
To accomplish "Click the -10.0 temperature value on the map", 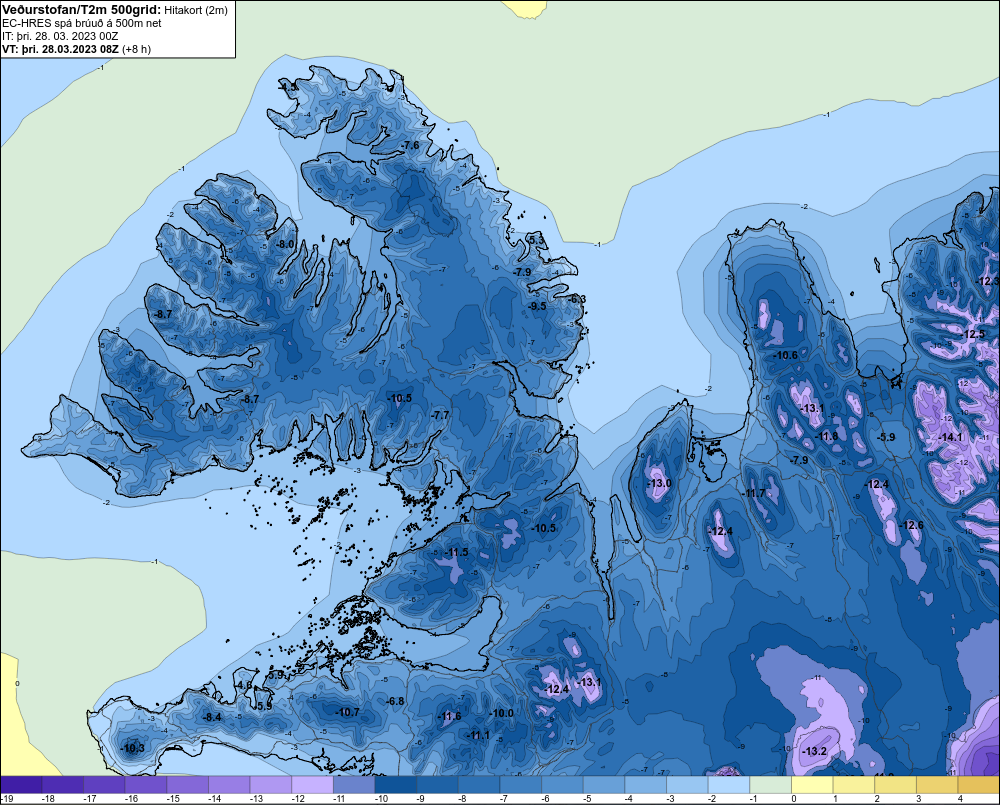I will coord(501,714).
